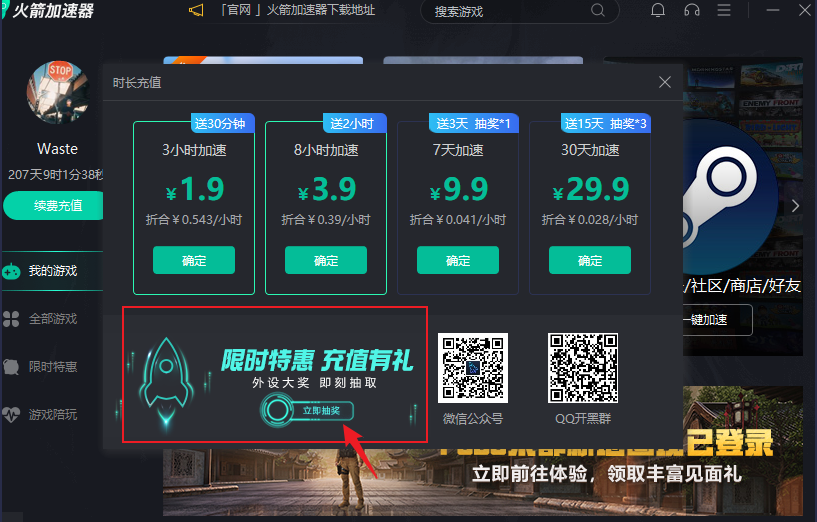Click the 一键加速 button behind dialog

(717, 319)
